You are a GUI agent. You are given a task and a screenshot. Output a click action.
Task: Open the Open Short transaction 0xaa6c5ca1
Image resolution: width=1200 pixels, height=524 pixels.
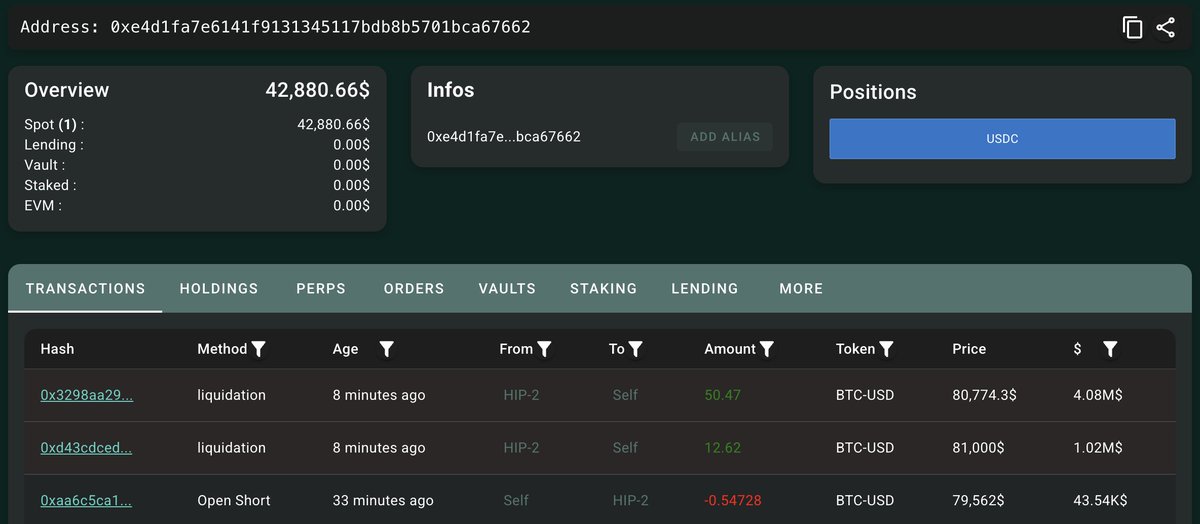[x=86, y=500]
